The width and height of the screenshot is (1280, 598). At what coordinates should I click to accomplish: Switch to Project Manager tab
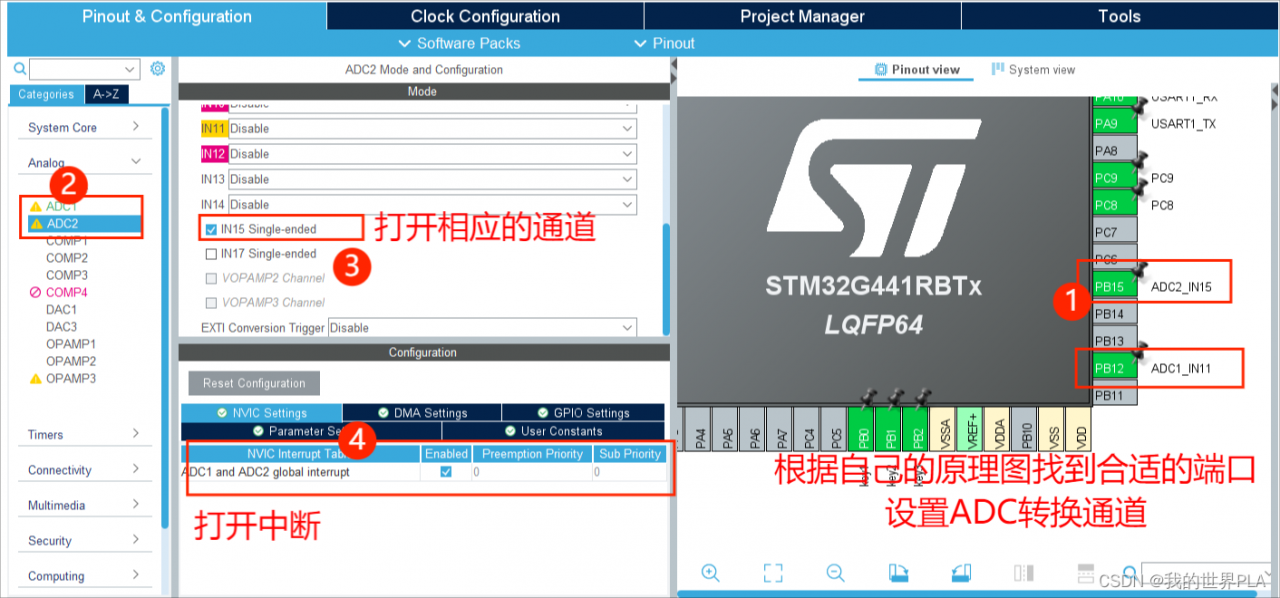click(x=802, y=16)
